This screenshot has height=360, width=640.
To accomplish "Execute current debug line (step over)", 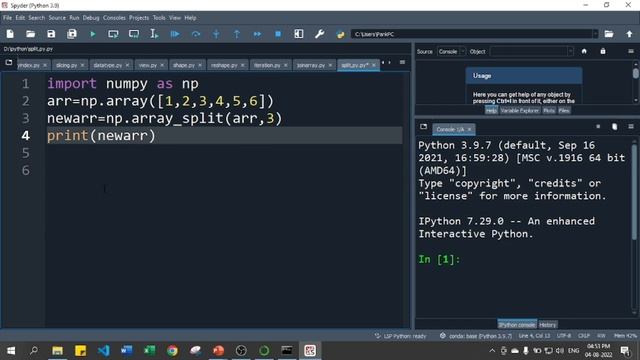I will click(196, 34).
